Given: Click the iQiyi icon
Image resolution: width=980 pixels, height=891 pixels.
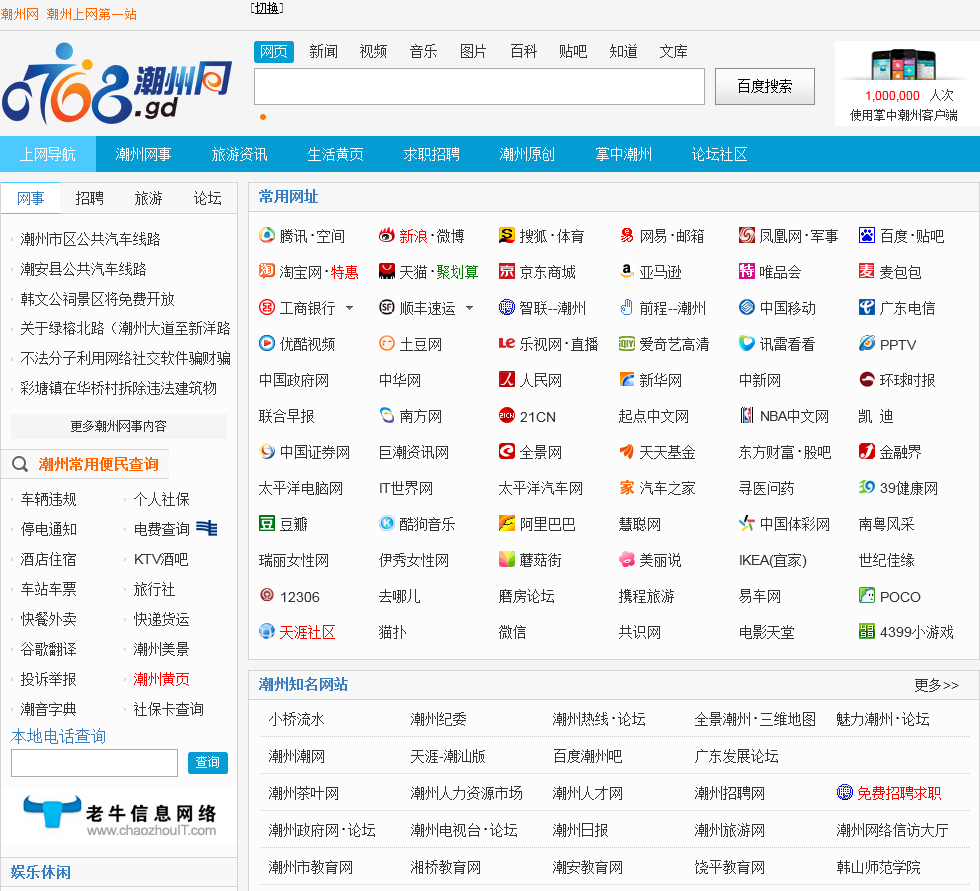Looking at the screenshot, I should tap(626, 343).
